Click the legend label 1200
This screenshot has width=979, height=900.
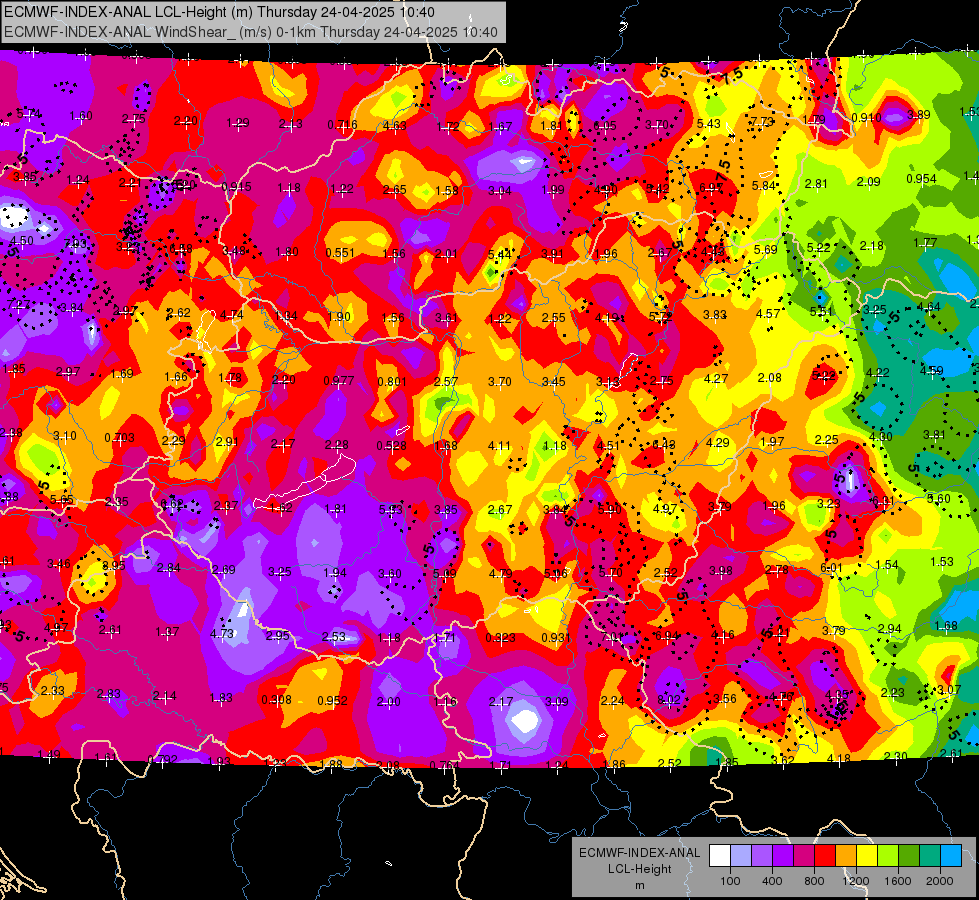coord(855,881)
